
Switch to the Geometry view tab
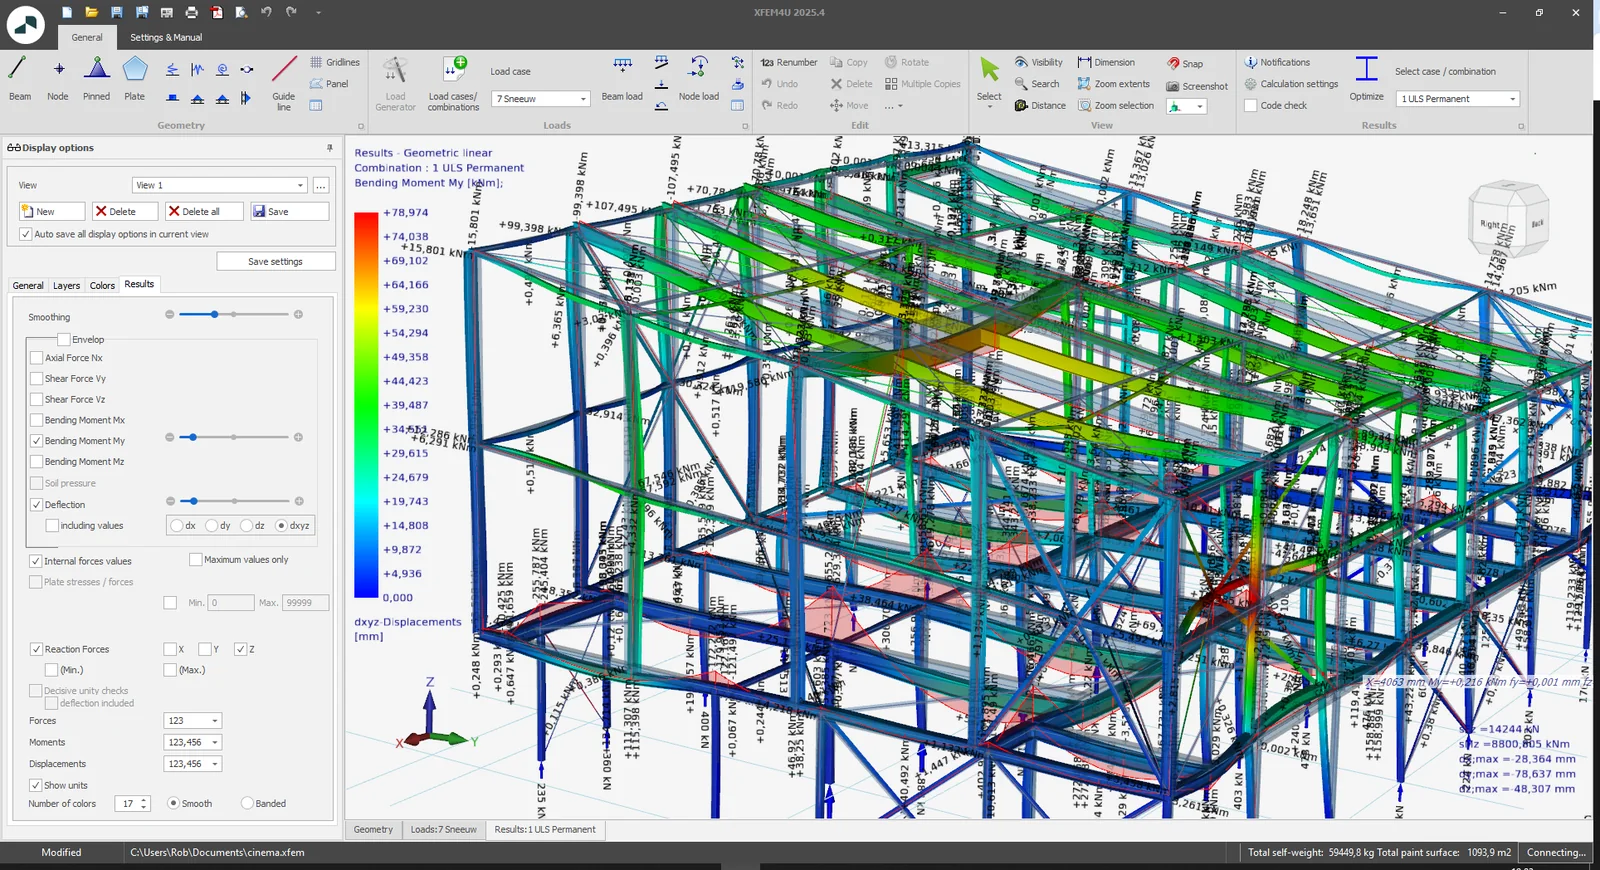pos(373,830)
